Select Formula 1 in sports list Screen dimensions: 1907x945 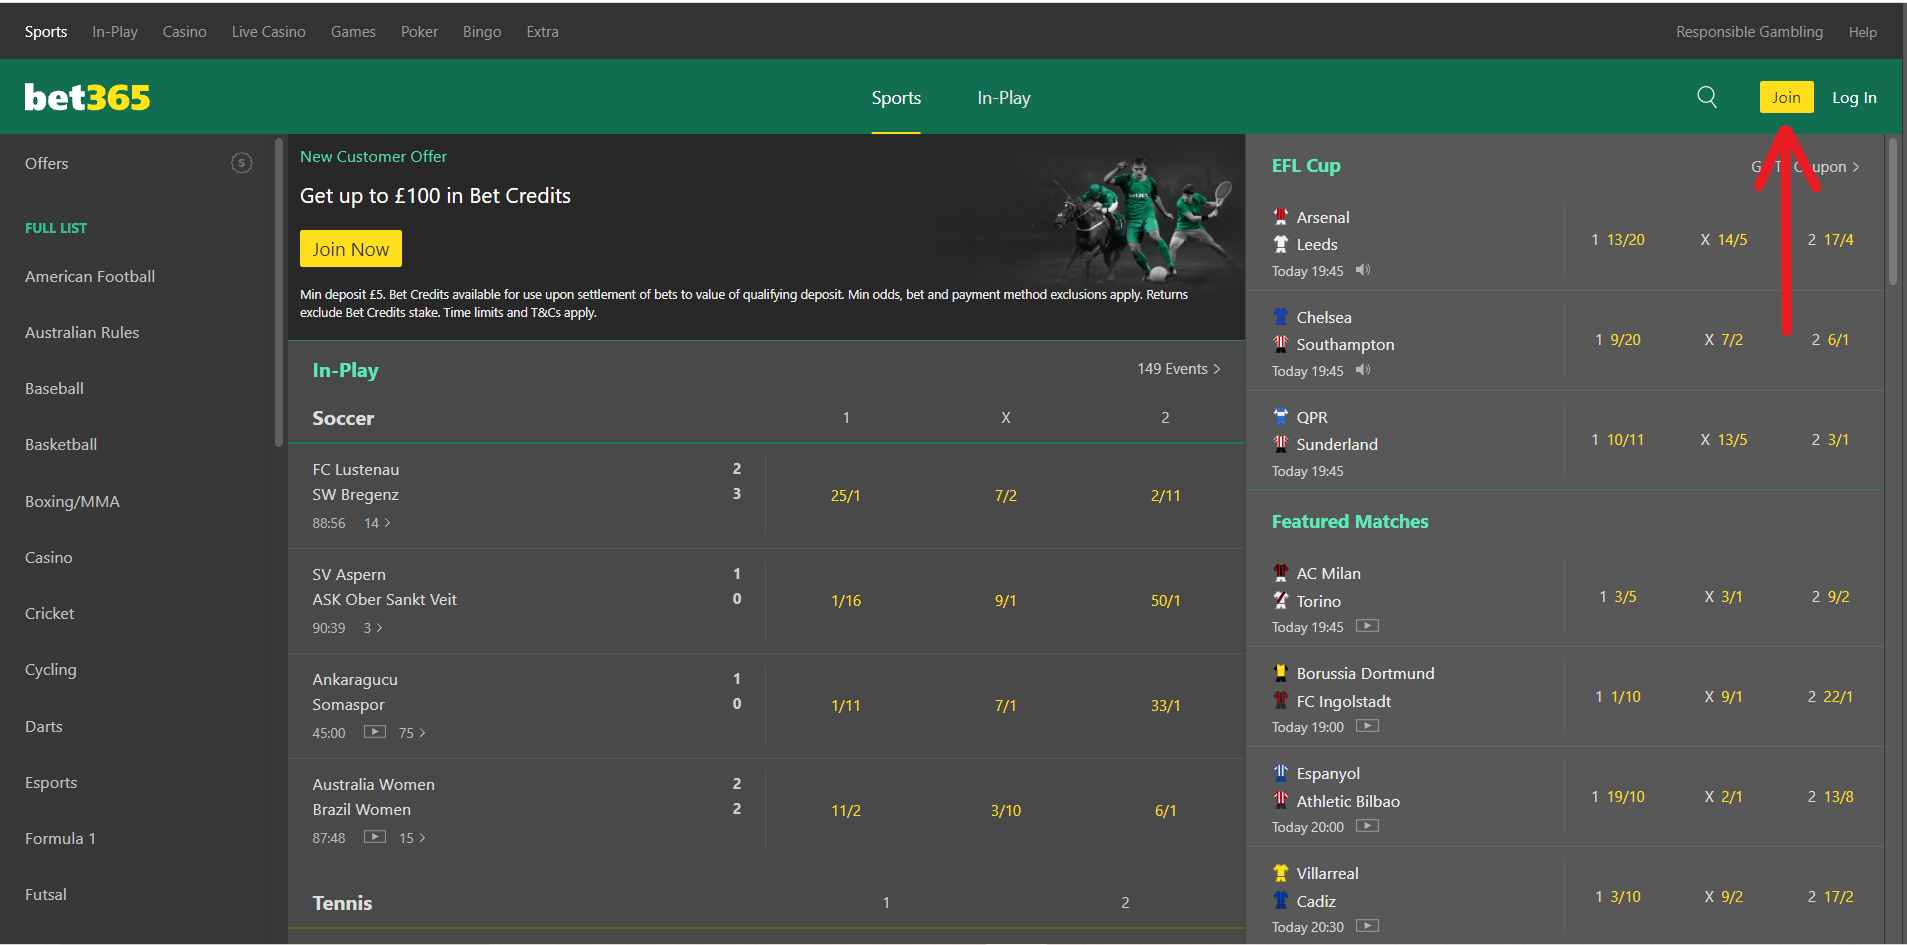(60, 839)
